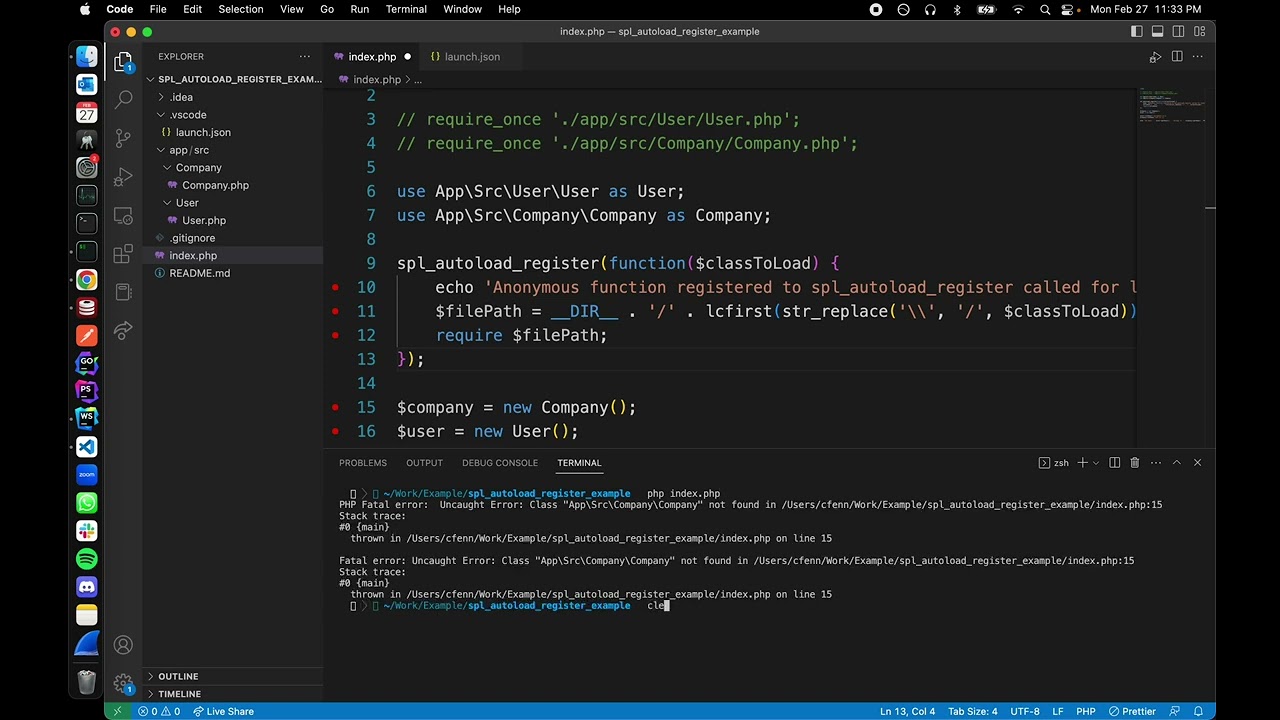
Task: Open notifications bell in status bar
Action: (x=1197, y=711)
